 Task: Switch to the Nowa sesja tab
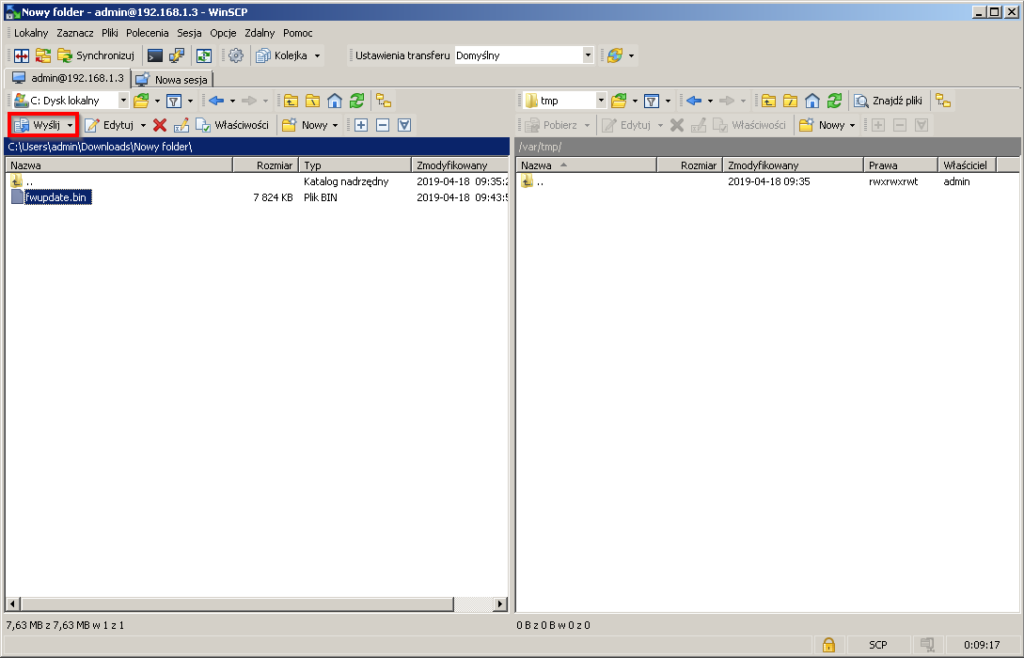[x=174, y=79]
